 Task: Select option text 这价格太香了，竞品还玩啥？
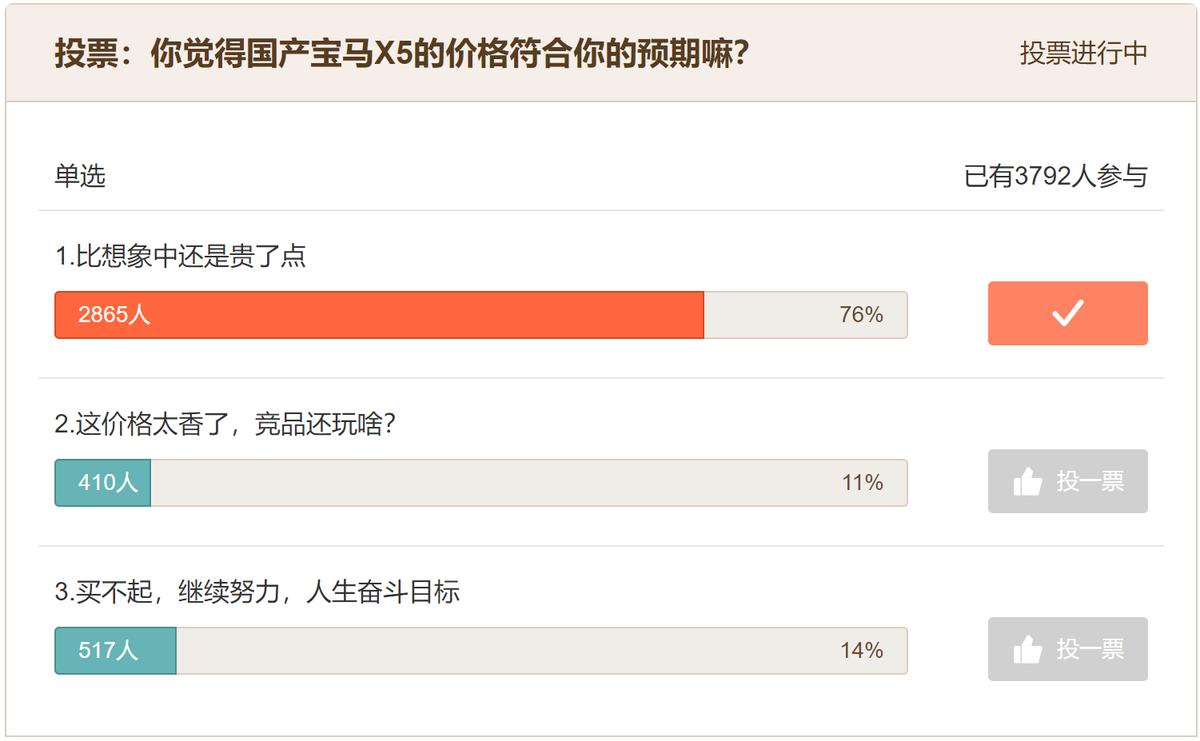(x=226, y=424)
